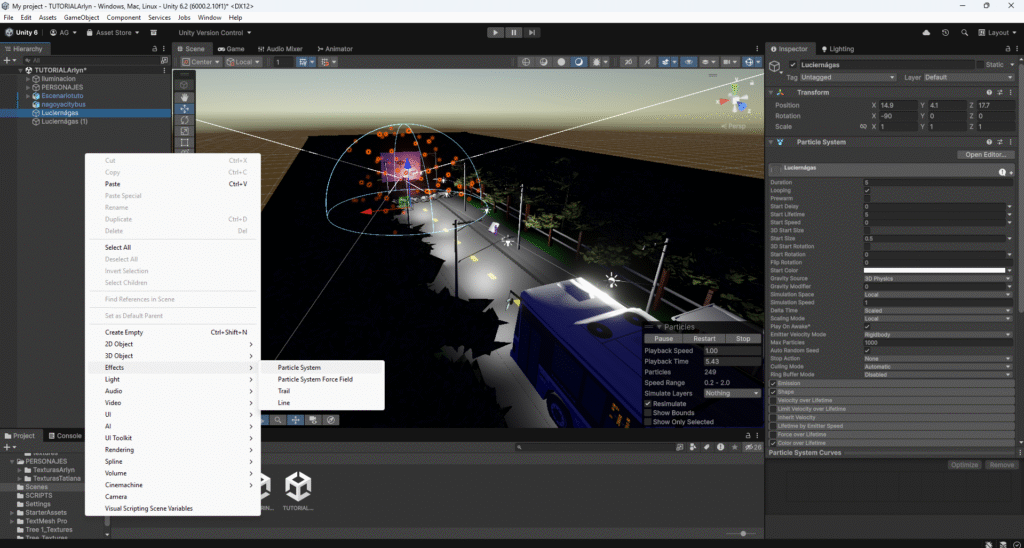Expand the PERSONAJES object in Hierarchy

27,87
